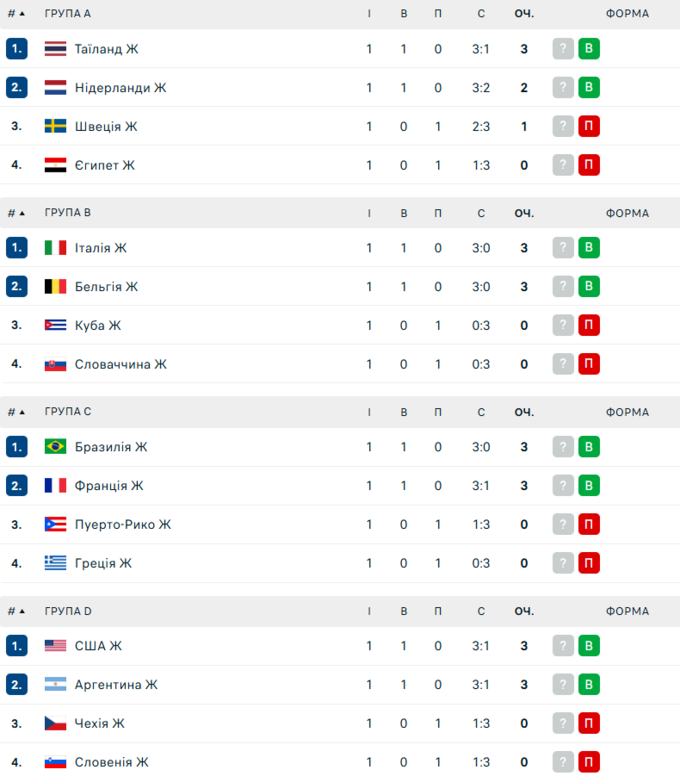This screenshot has height=776, width=680.
Task: Click green В form badge for Франція Ж
Action: (589, 486)
